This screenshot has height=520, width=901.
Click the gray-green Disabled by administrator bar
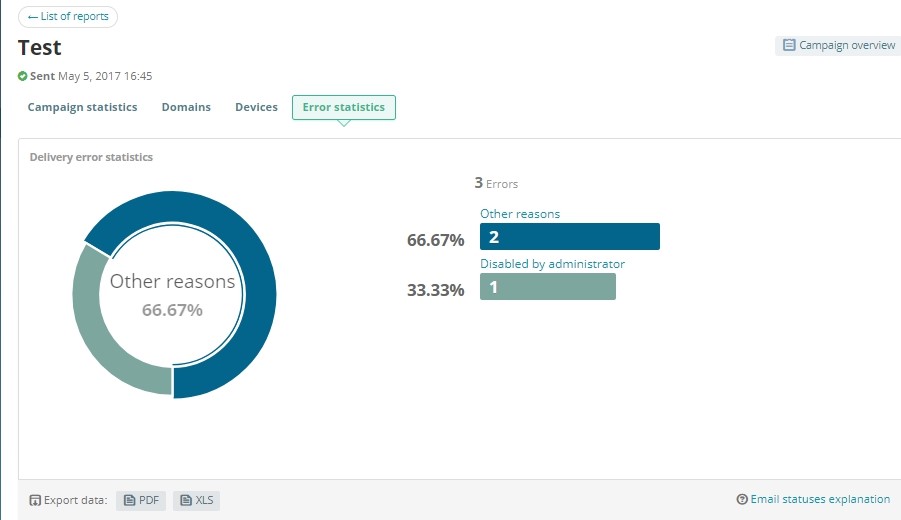(547, 286)
